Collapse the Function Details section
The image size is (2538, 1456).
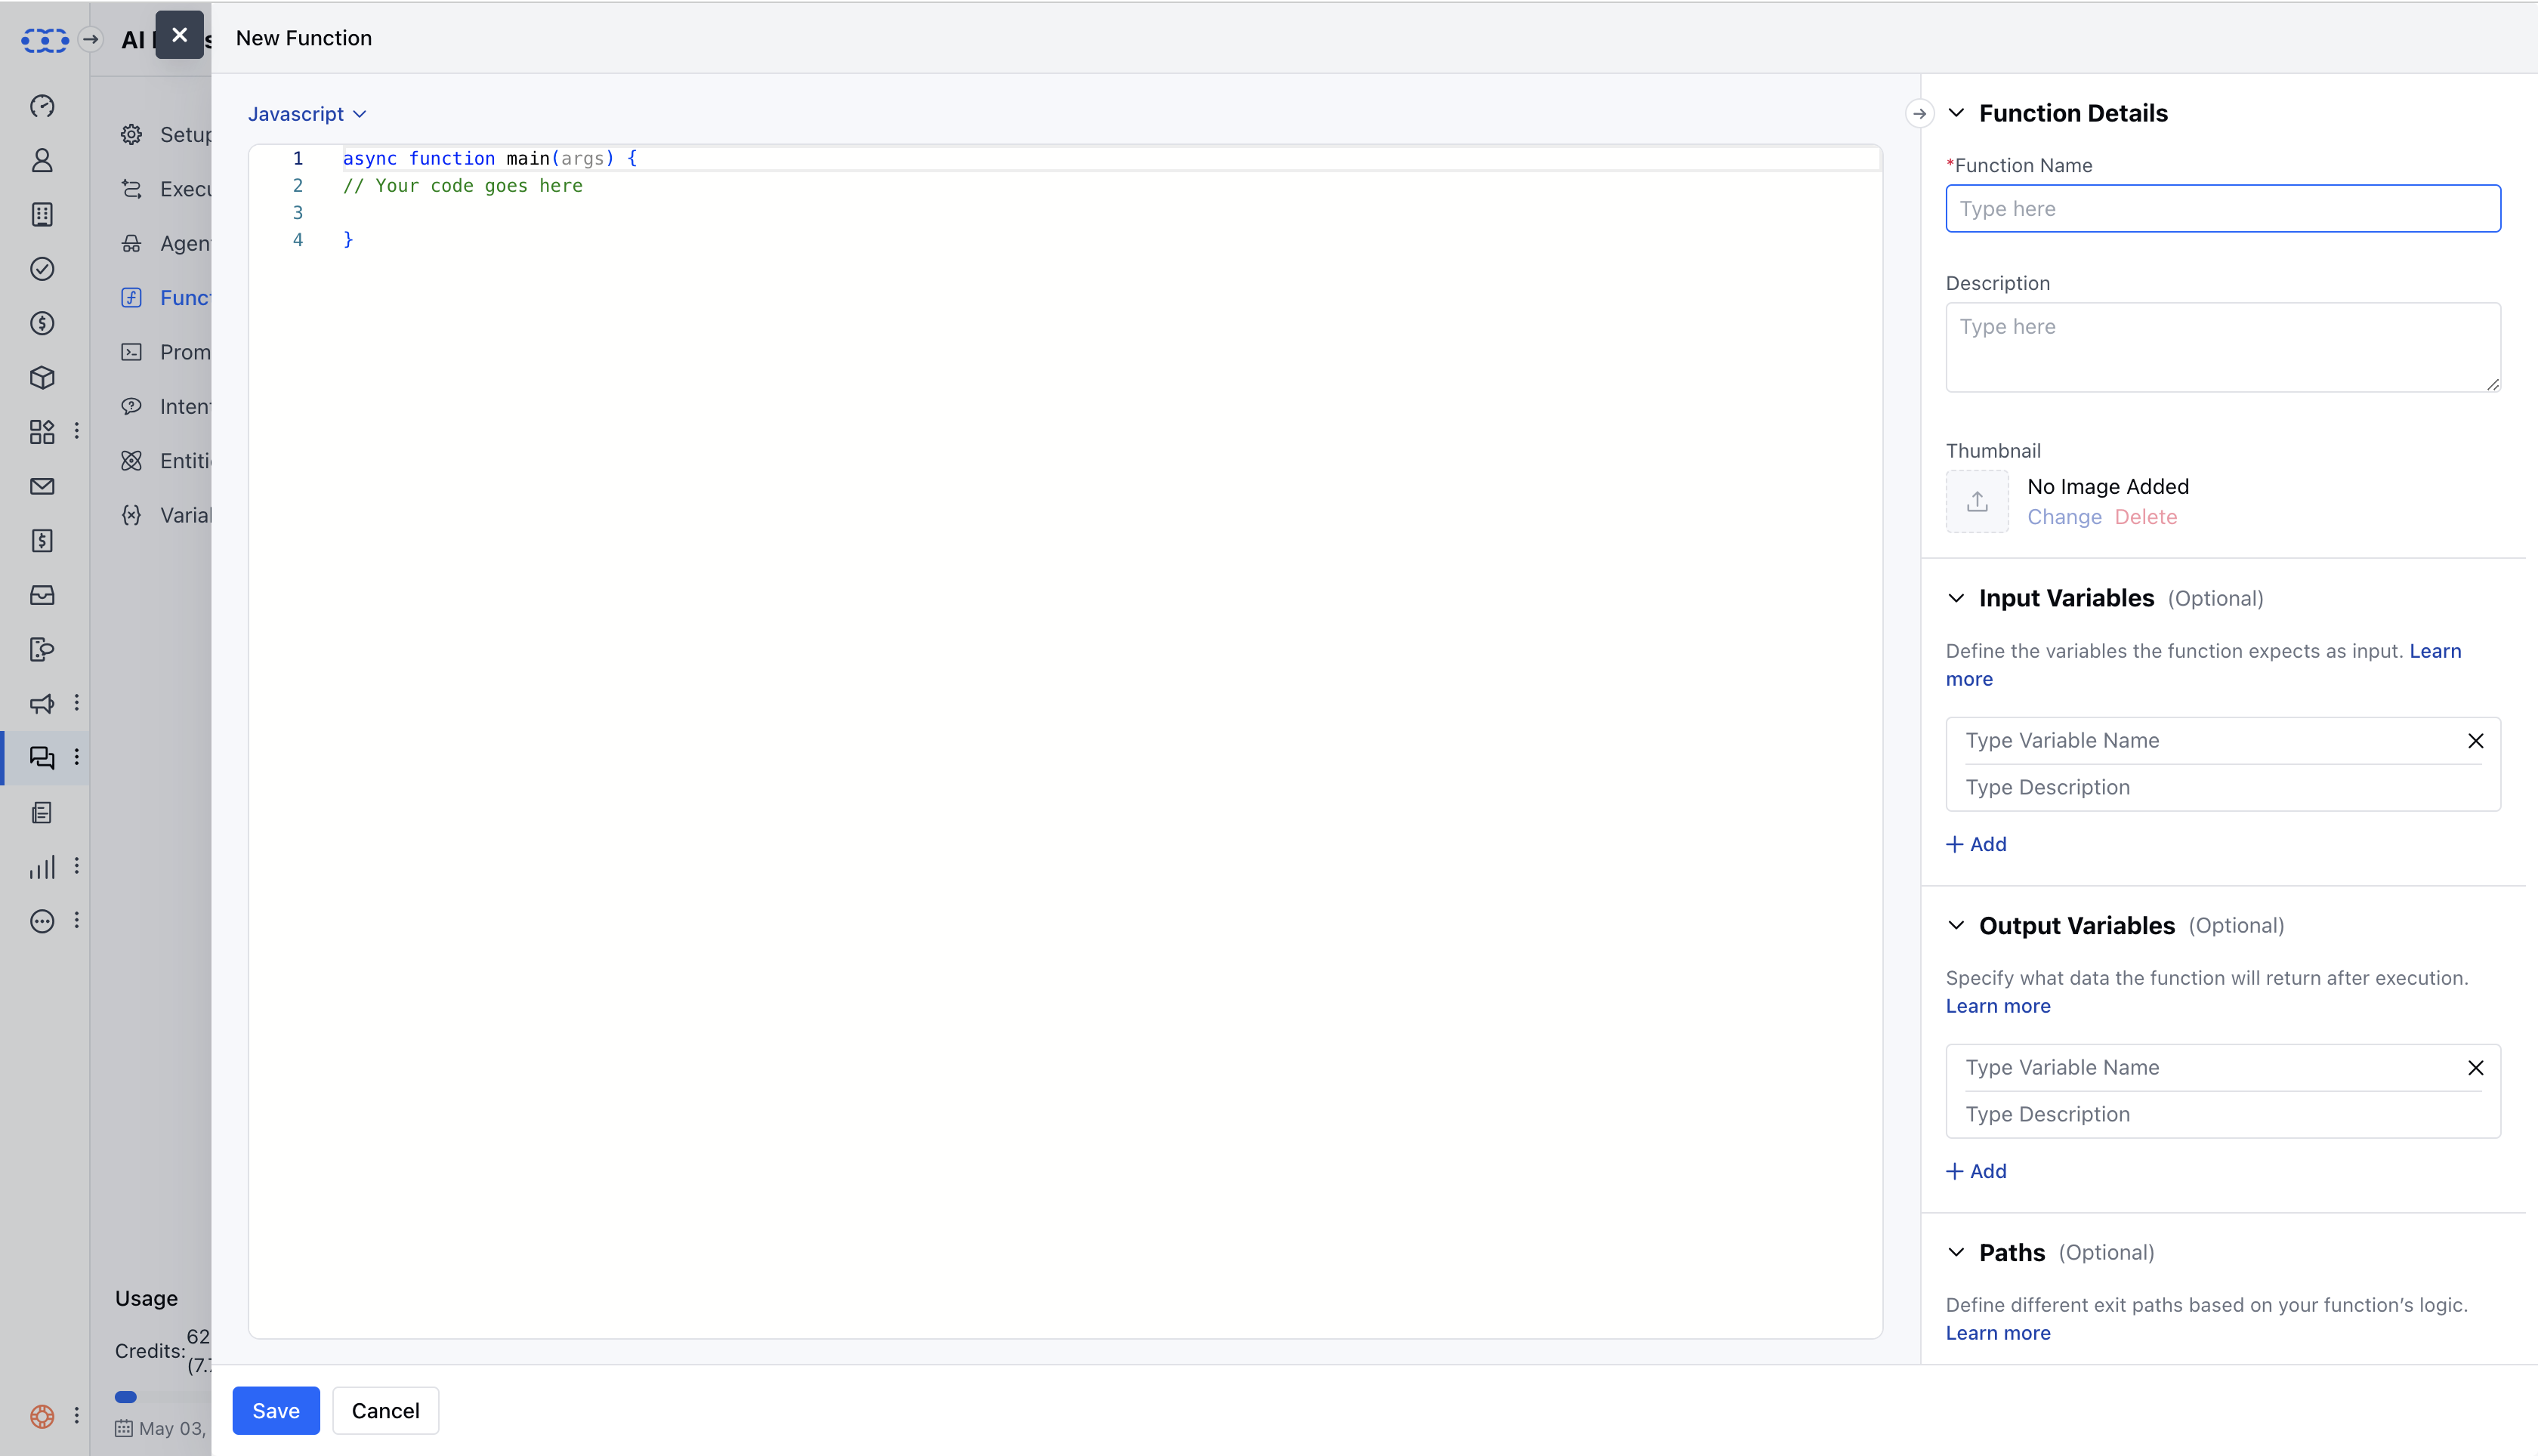coord(1956,113)
